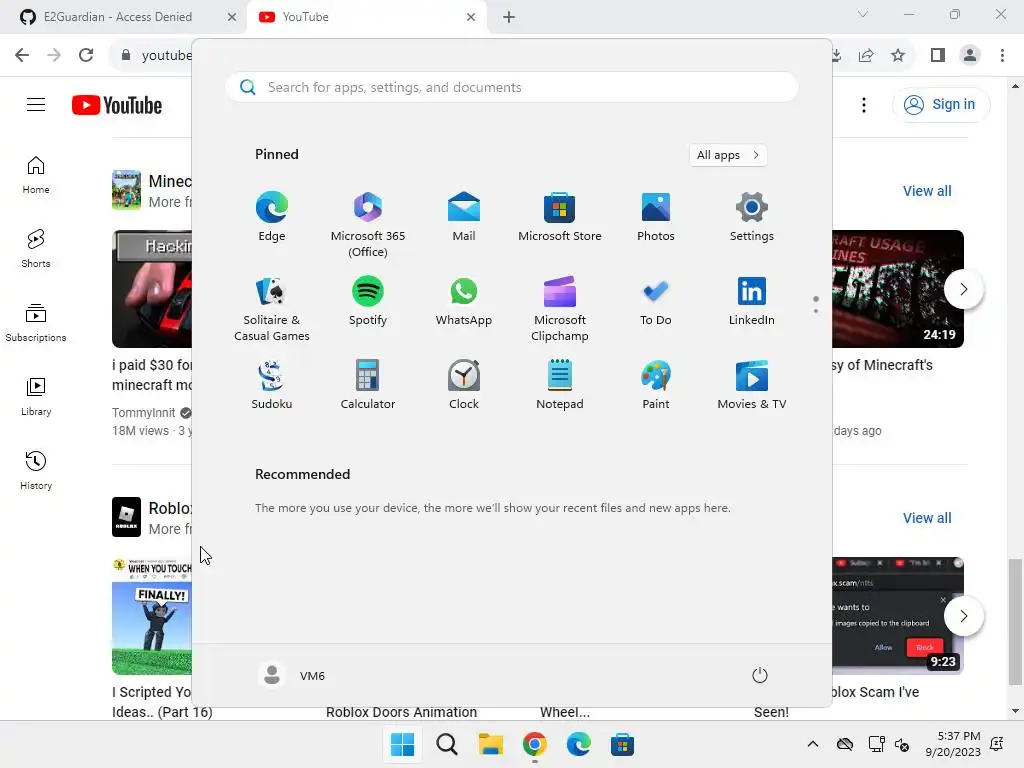This screenshot has width=1024, height=768.
Task: Open Edge from the taskbar
Action: pyautogui.click(x=579, y=744)
